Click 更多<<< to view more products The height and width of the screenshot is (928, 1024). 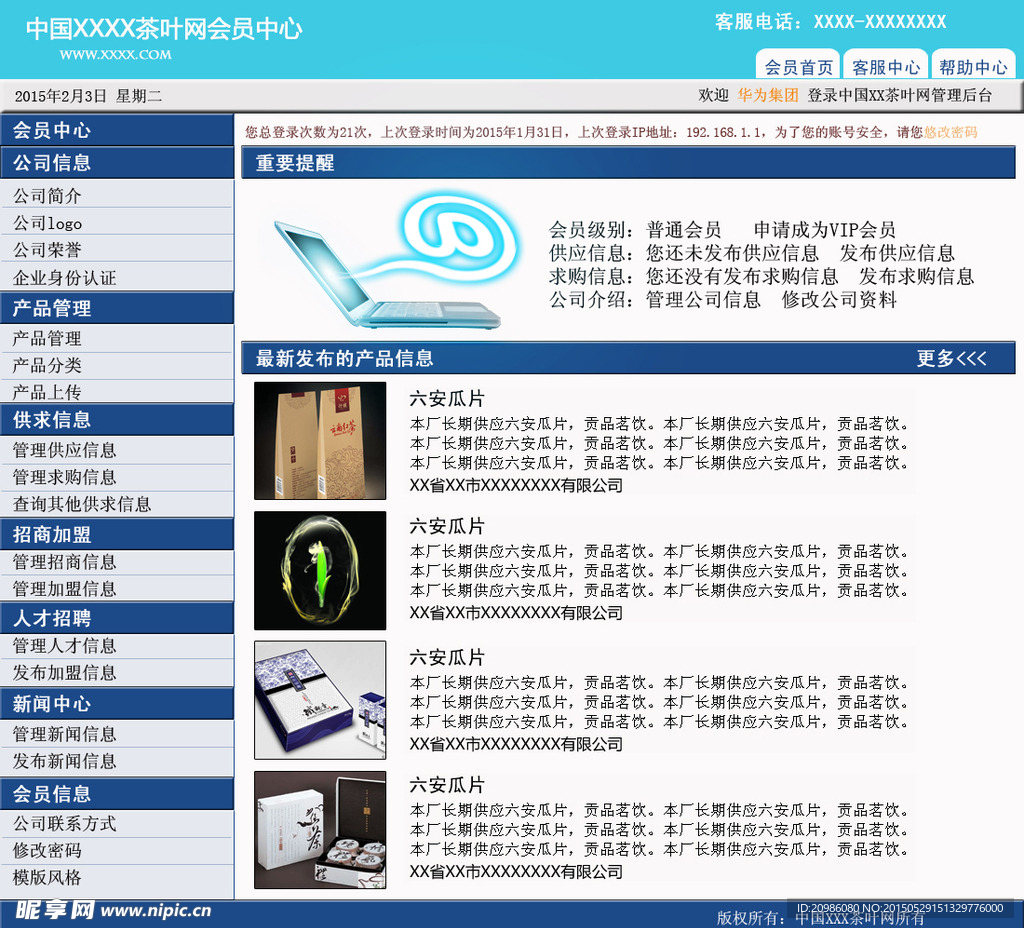[951, 358]
